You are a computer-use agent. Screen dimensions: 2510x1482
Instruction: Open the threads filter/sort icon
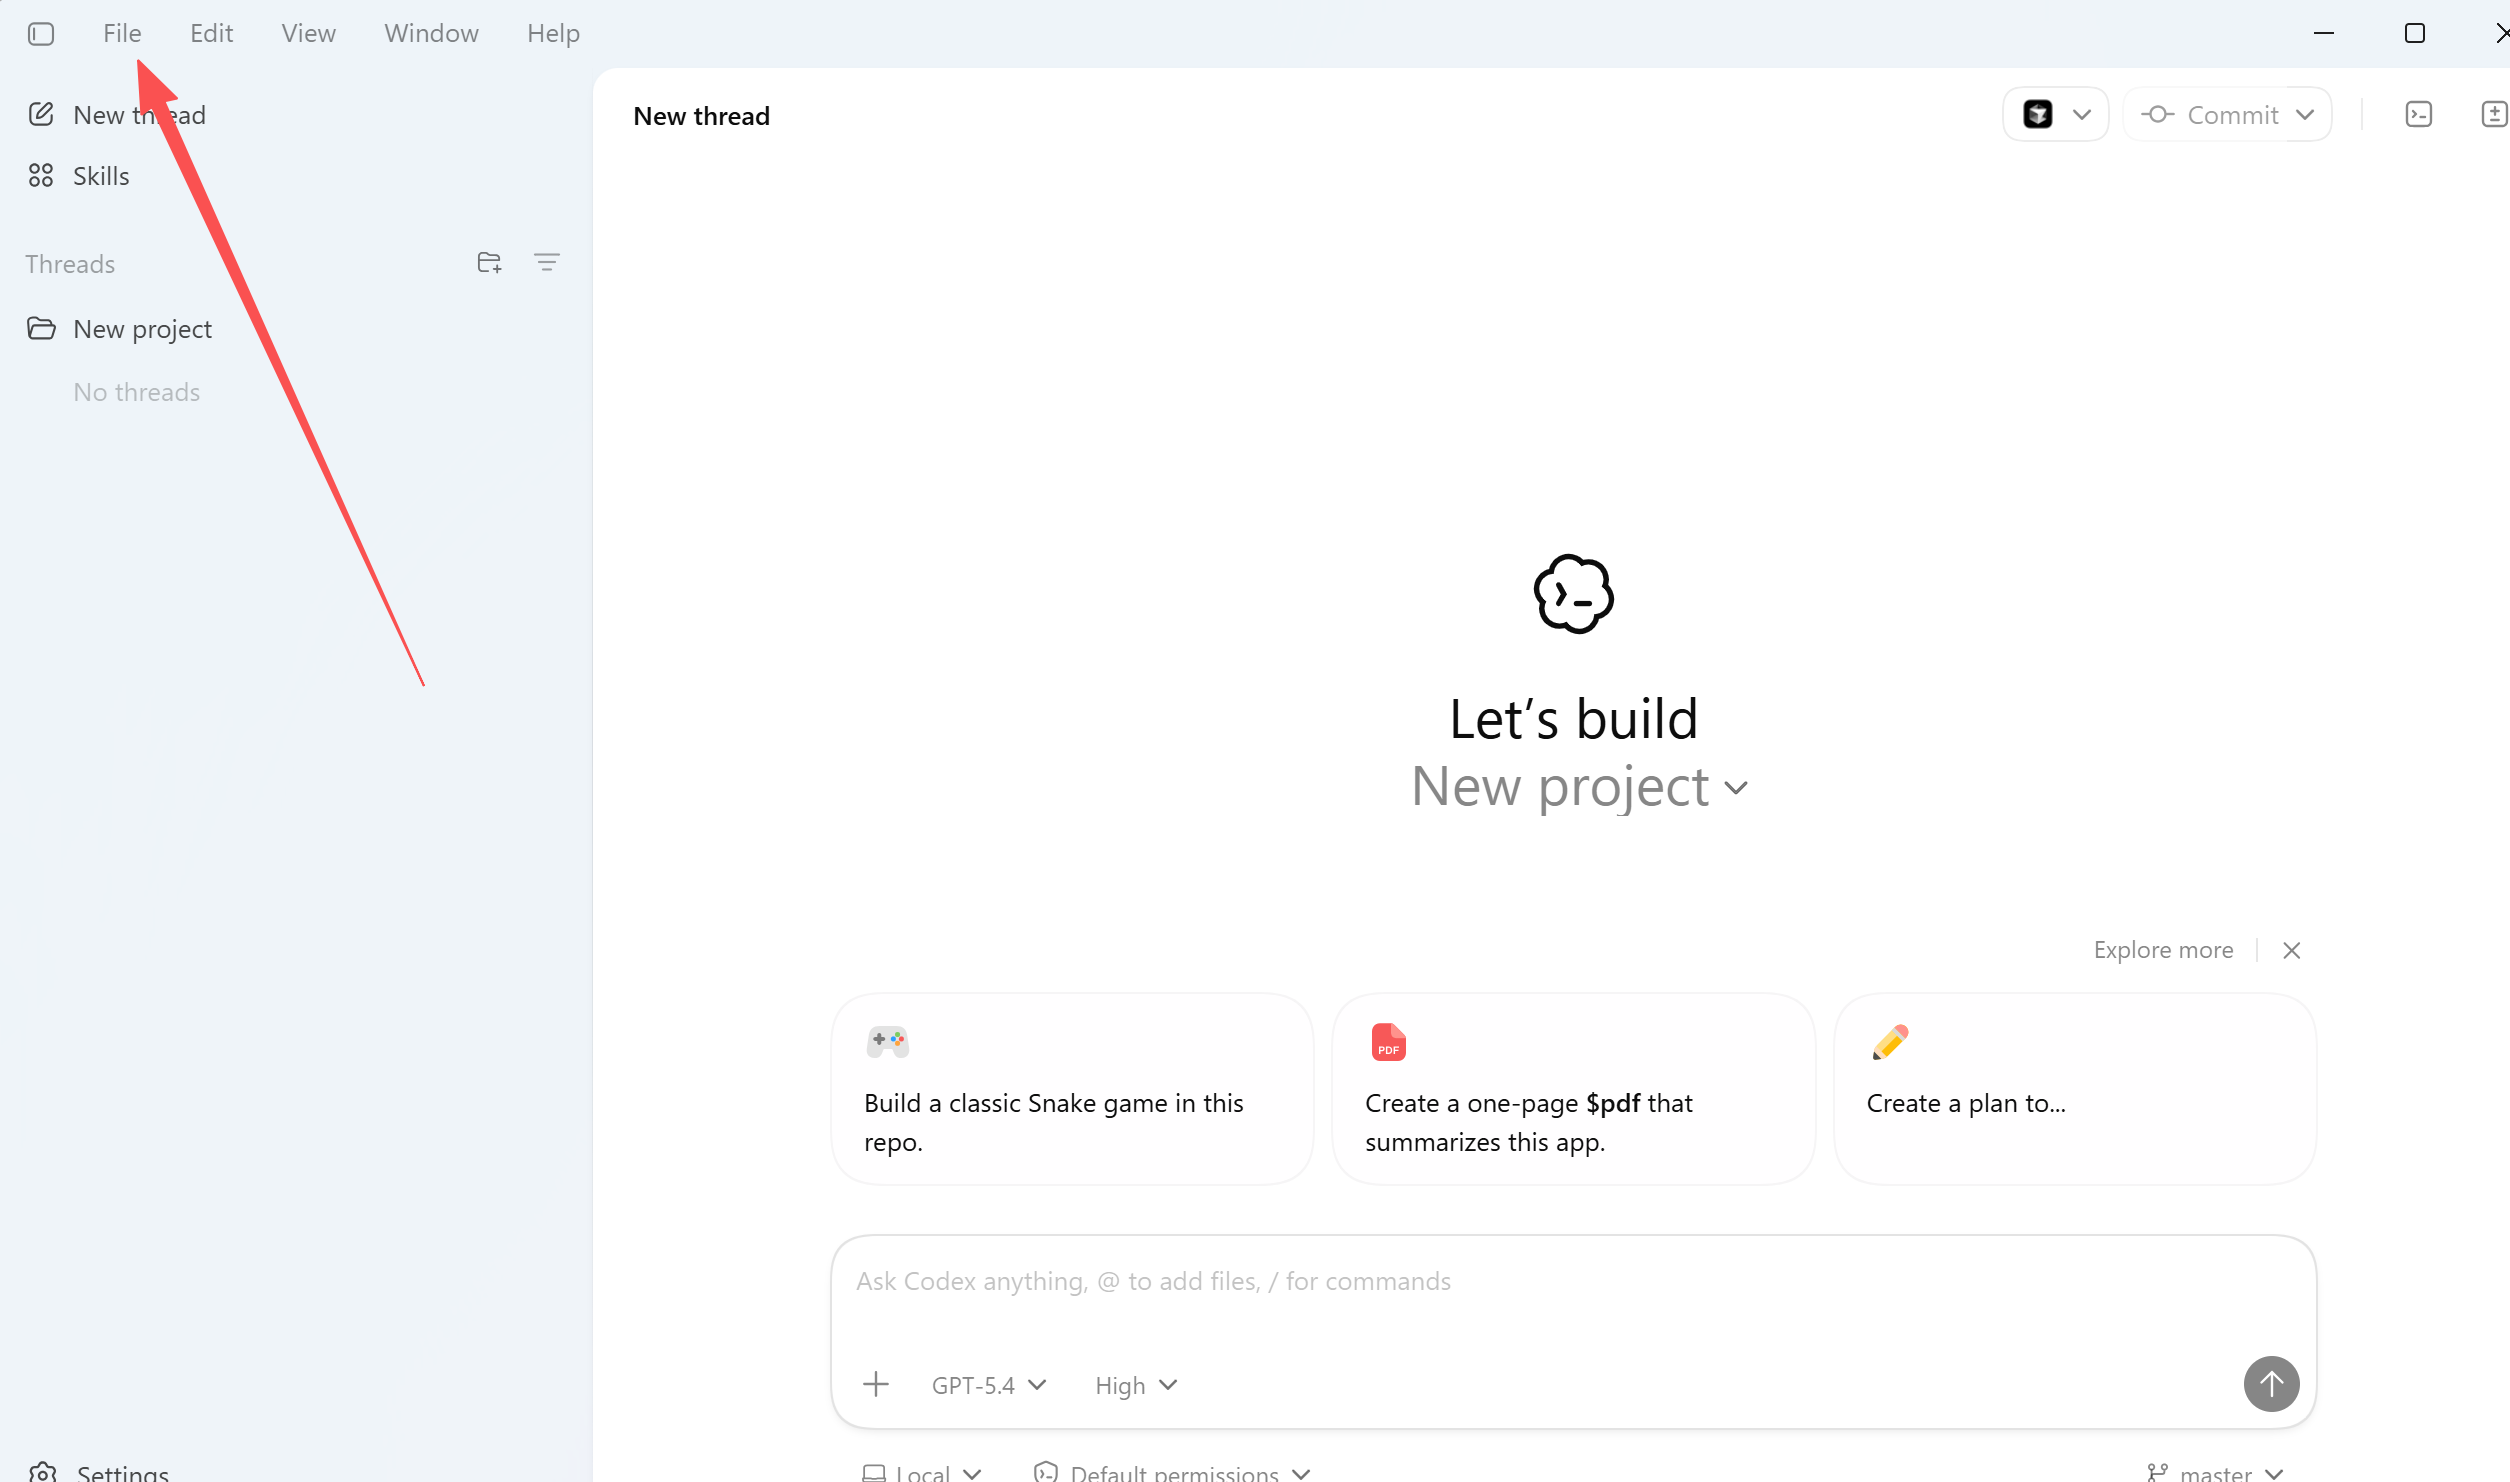(546, 263)
